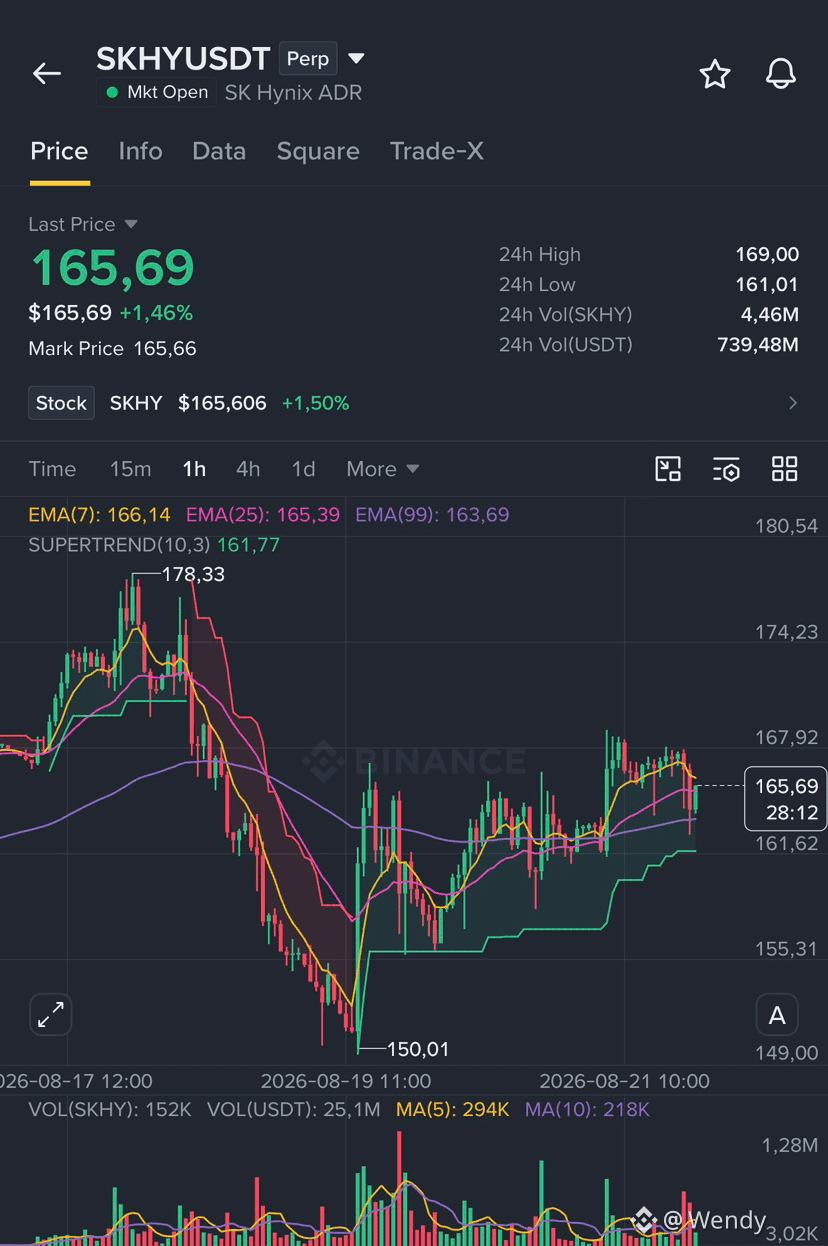Select the 4h chart interval
This screenshot has height=1246, width=828.
(248, 469)
